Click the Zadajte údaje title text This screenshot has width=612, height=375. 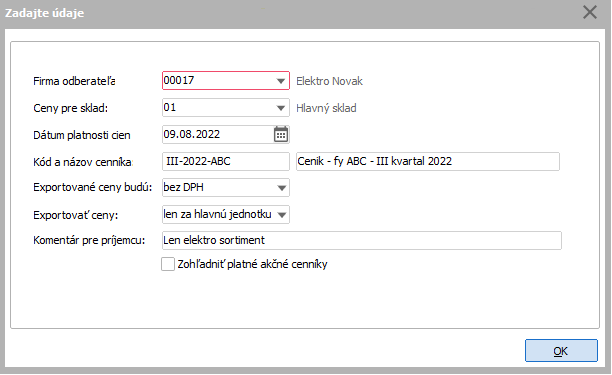44,13
